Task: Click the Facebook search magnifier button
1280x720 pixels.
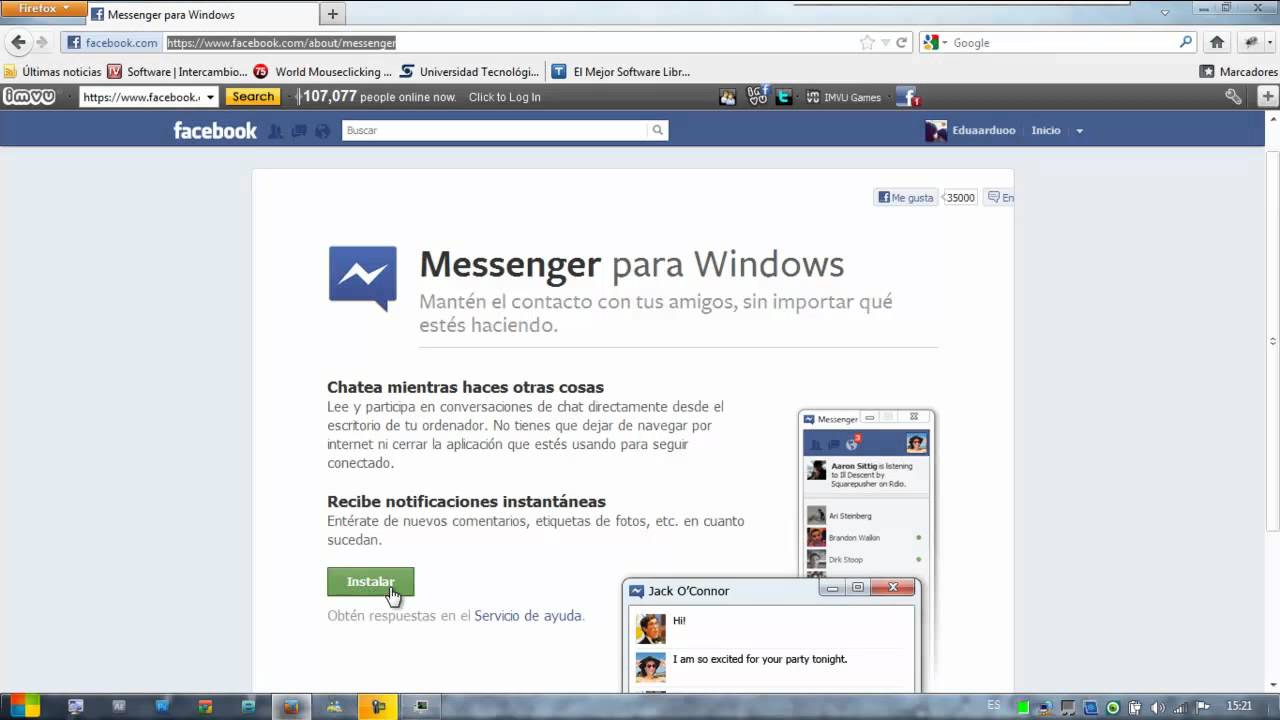Action: (658, 130)
